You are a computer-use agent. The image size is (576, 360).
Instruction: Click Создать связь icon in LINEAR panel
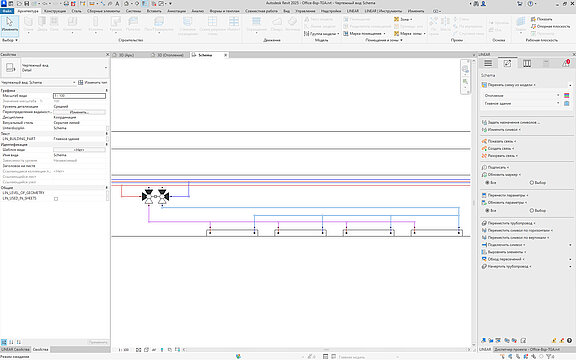(484, 148)
